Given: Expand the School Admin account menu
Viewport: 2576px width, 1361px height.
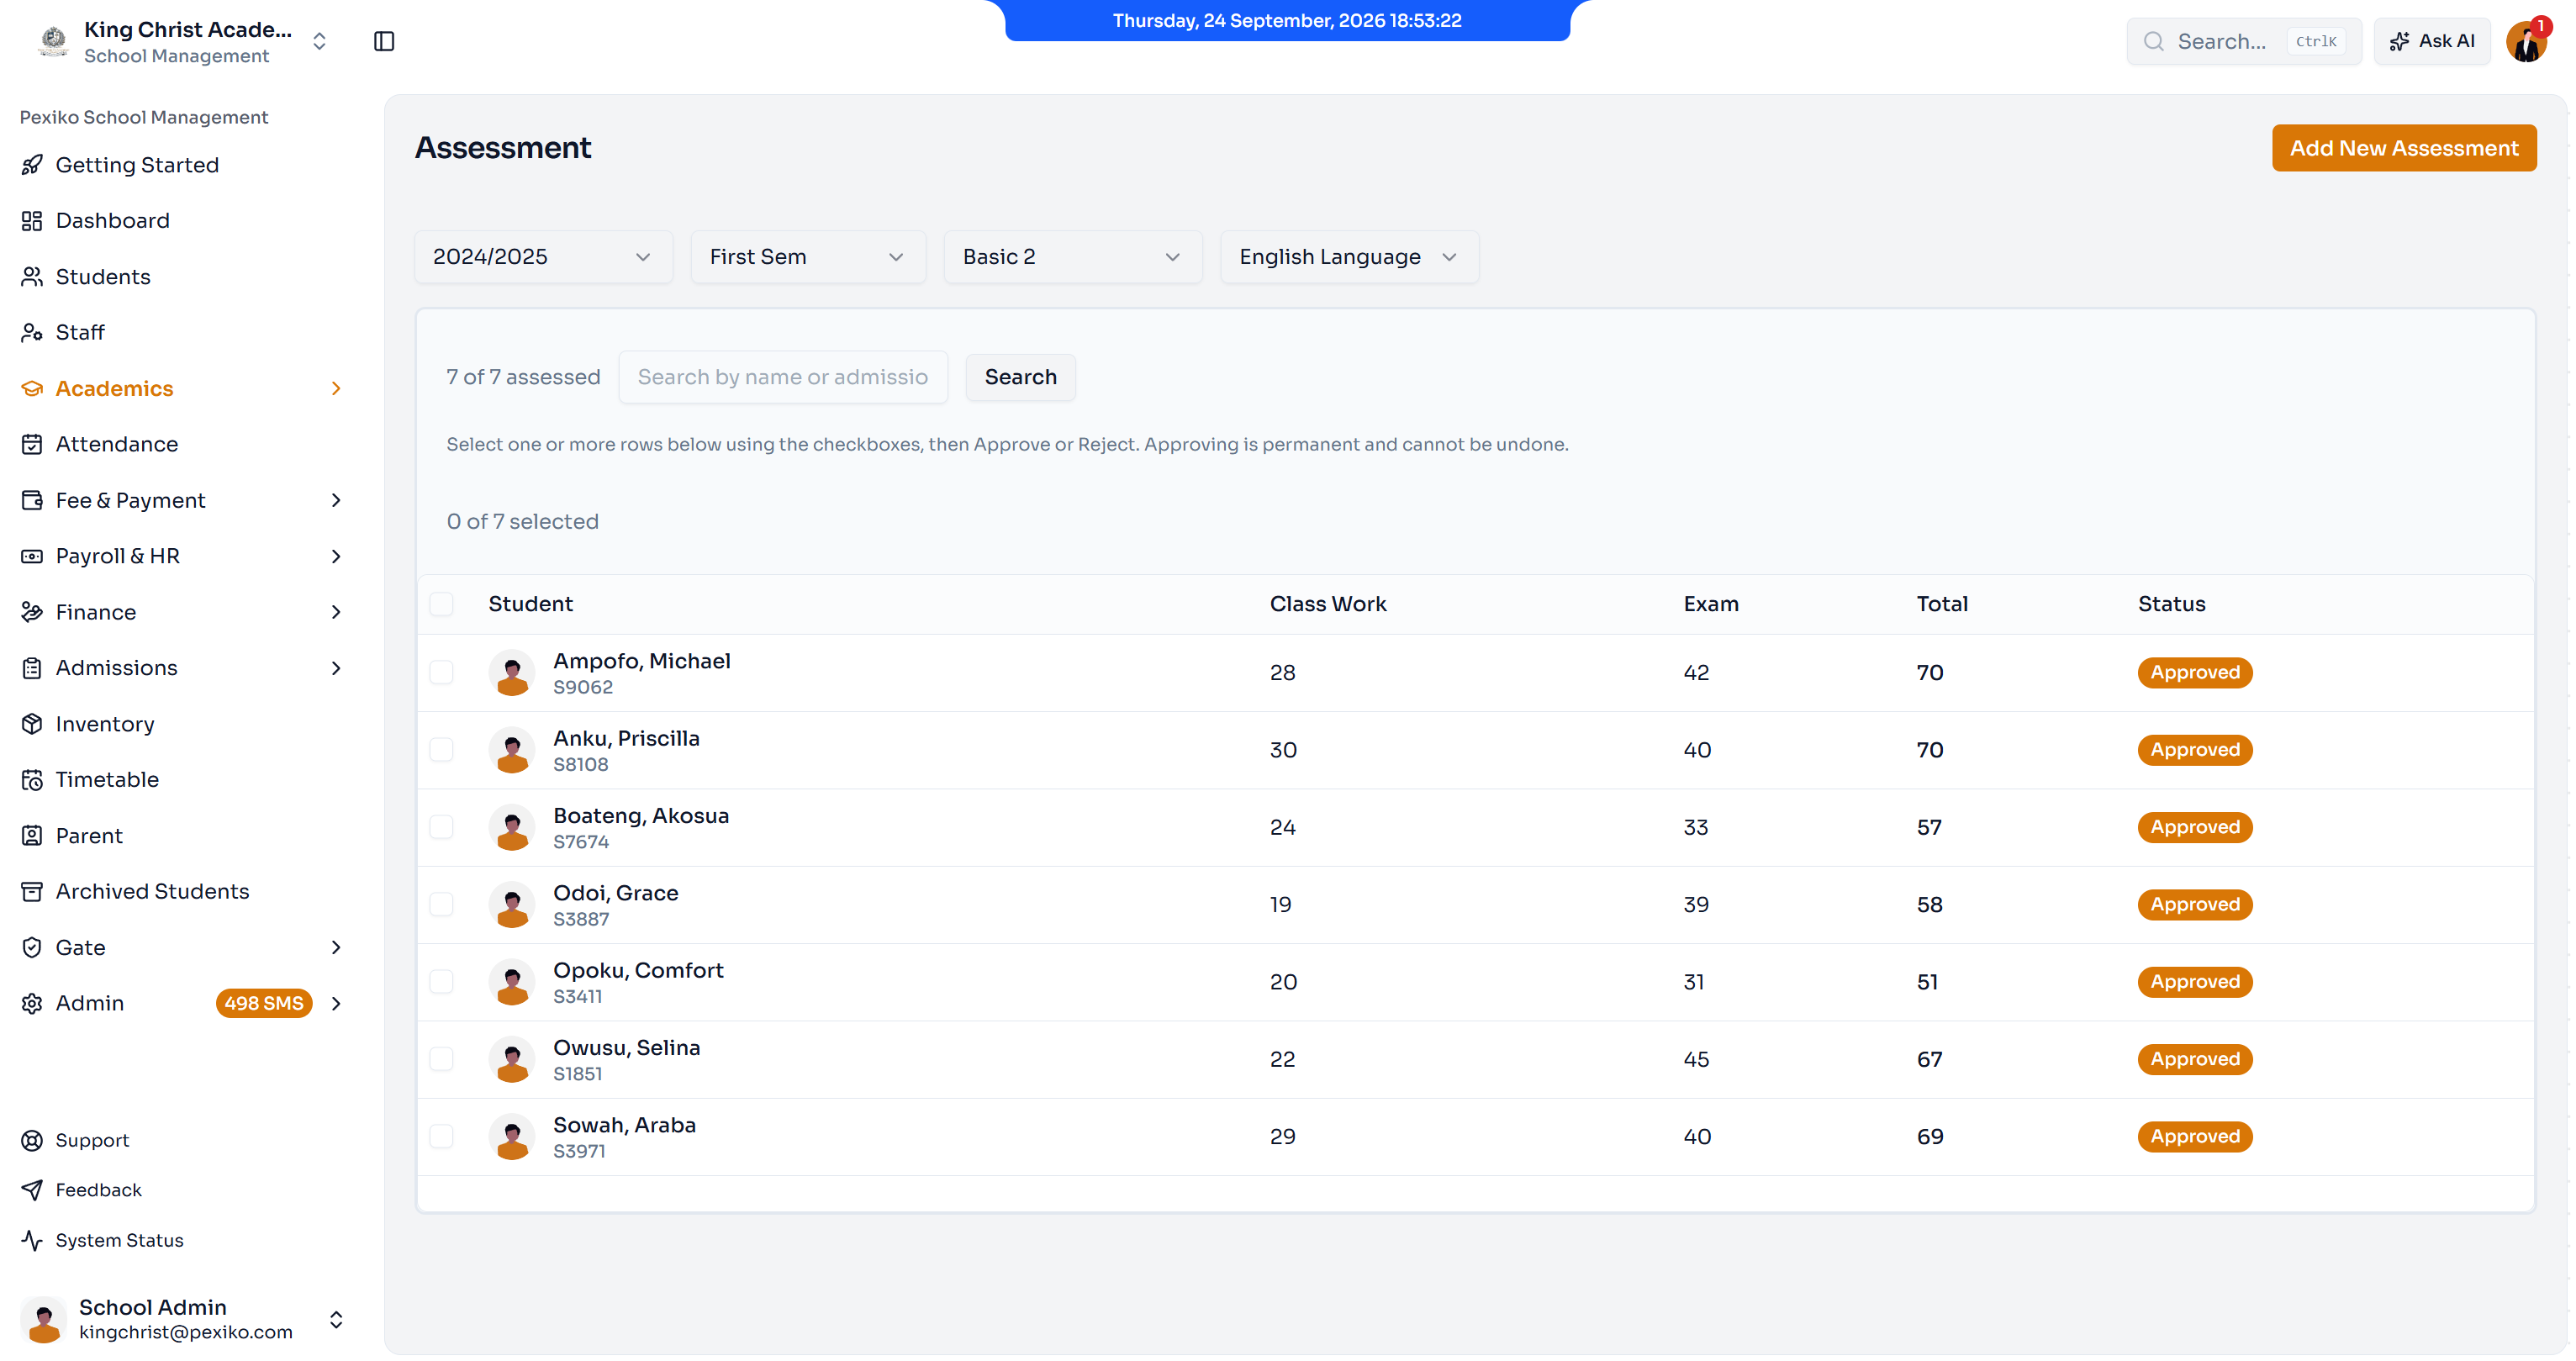Looking at the screenshot, I should (336, 1319).
